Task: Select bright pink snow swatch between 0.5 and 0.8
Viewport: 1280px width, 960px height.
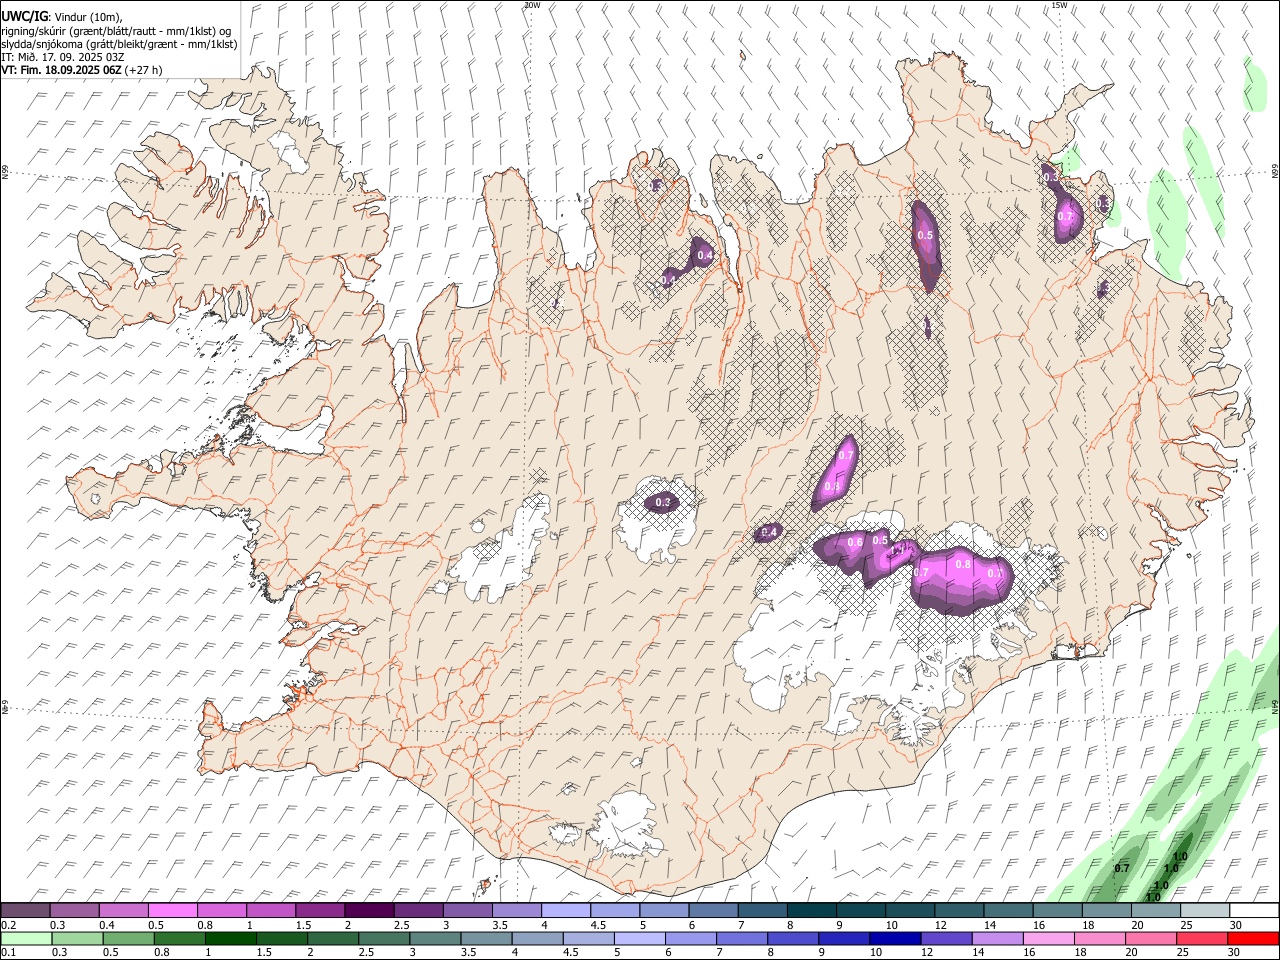Action: pos(173,911)
